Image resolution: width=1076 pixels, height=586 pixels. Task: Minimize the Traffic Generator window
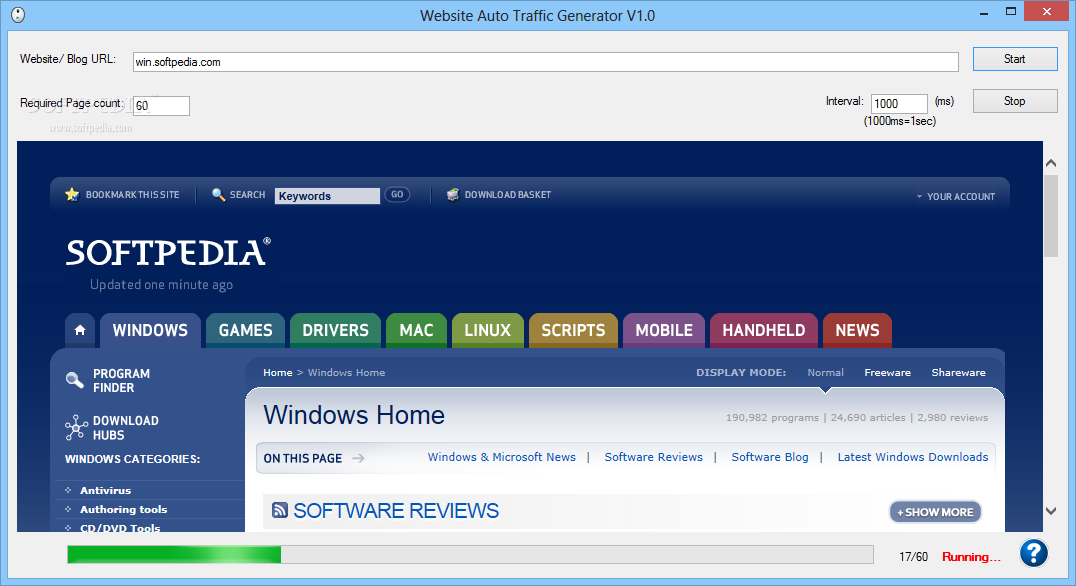[x=983, y=12]
